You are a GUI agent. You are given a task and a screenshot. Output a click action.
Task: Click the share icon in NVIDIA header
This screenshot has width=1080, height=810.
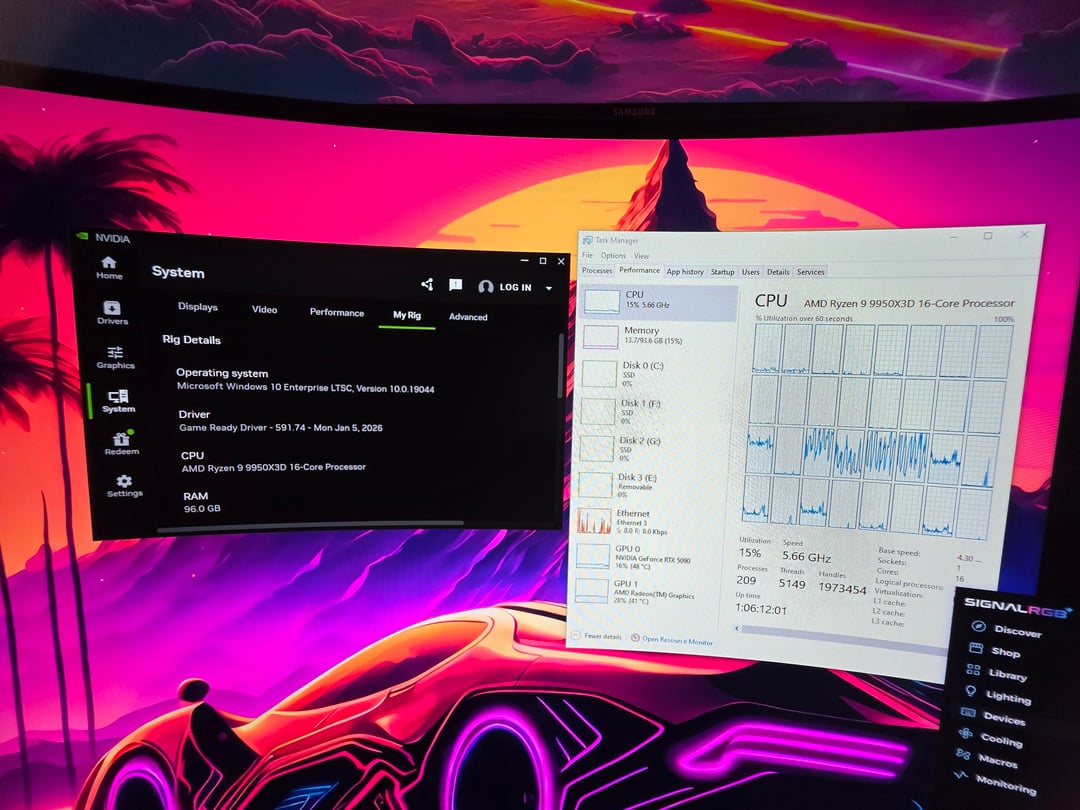click(427, 285)
